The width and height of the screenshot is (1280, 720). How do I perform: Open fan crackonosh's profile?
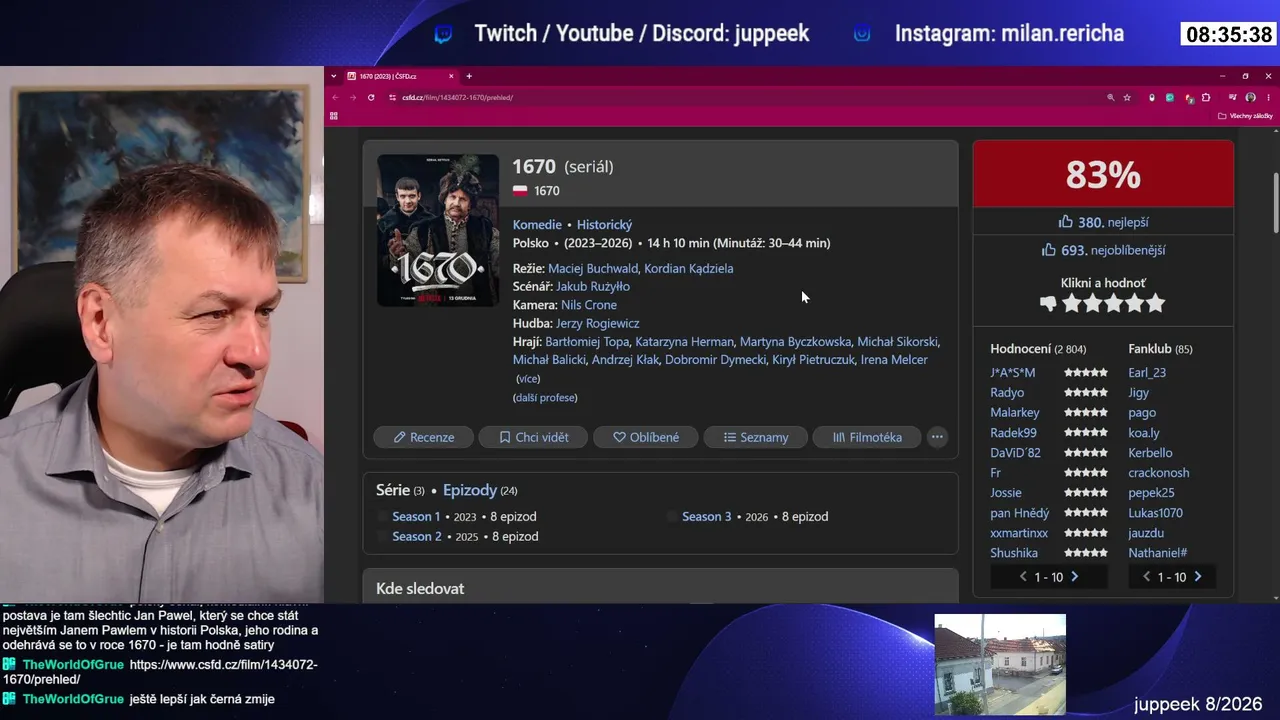click(x=1159, y=473)
